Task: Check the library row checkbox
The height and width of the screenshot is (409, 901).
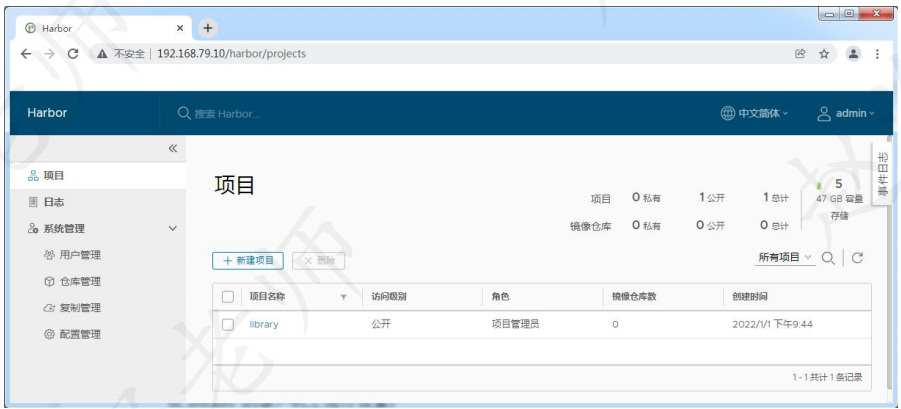Action: tap(228, 325)
